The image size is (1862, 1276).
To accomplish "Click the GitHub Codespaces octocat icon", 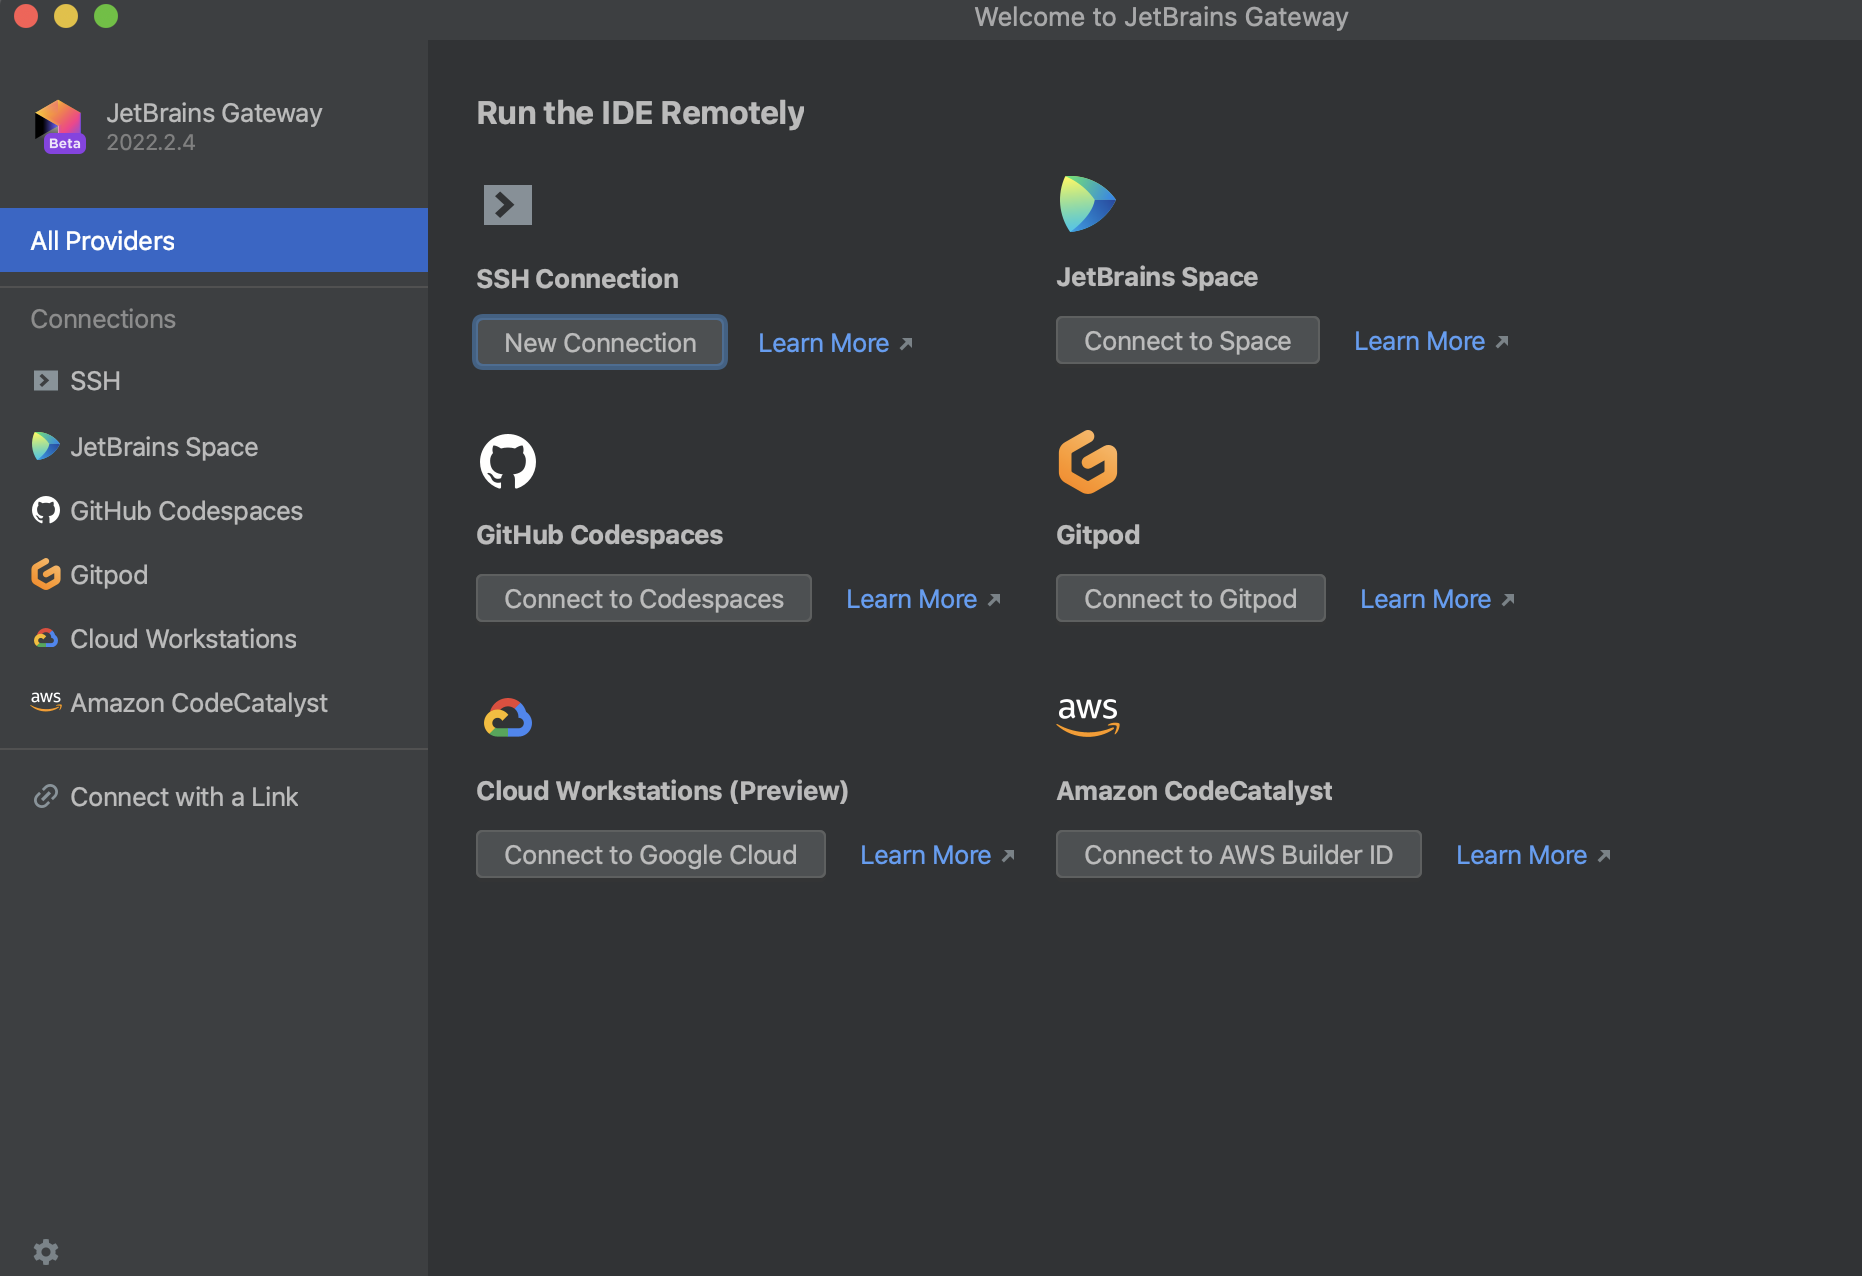I will pos(507,461).
